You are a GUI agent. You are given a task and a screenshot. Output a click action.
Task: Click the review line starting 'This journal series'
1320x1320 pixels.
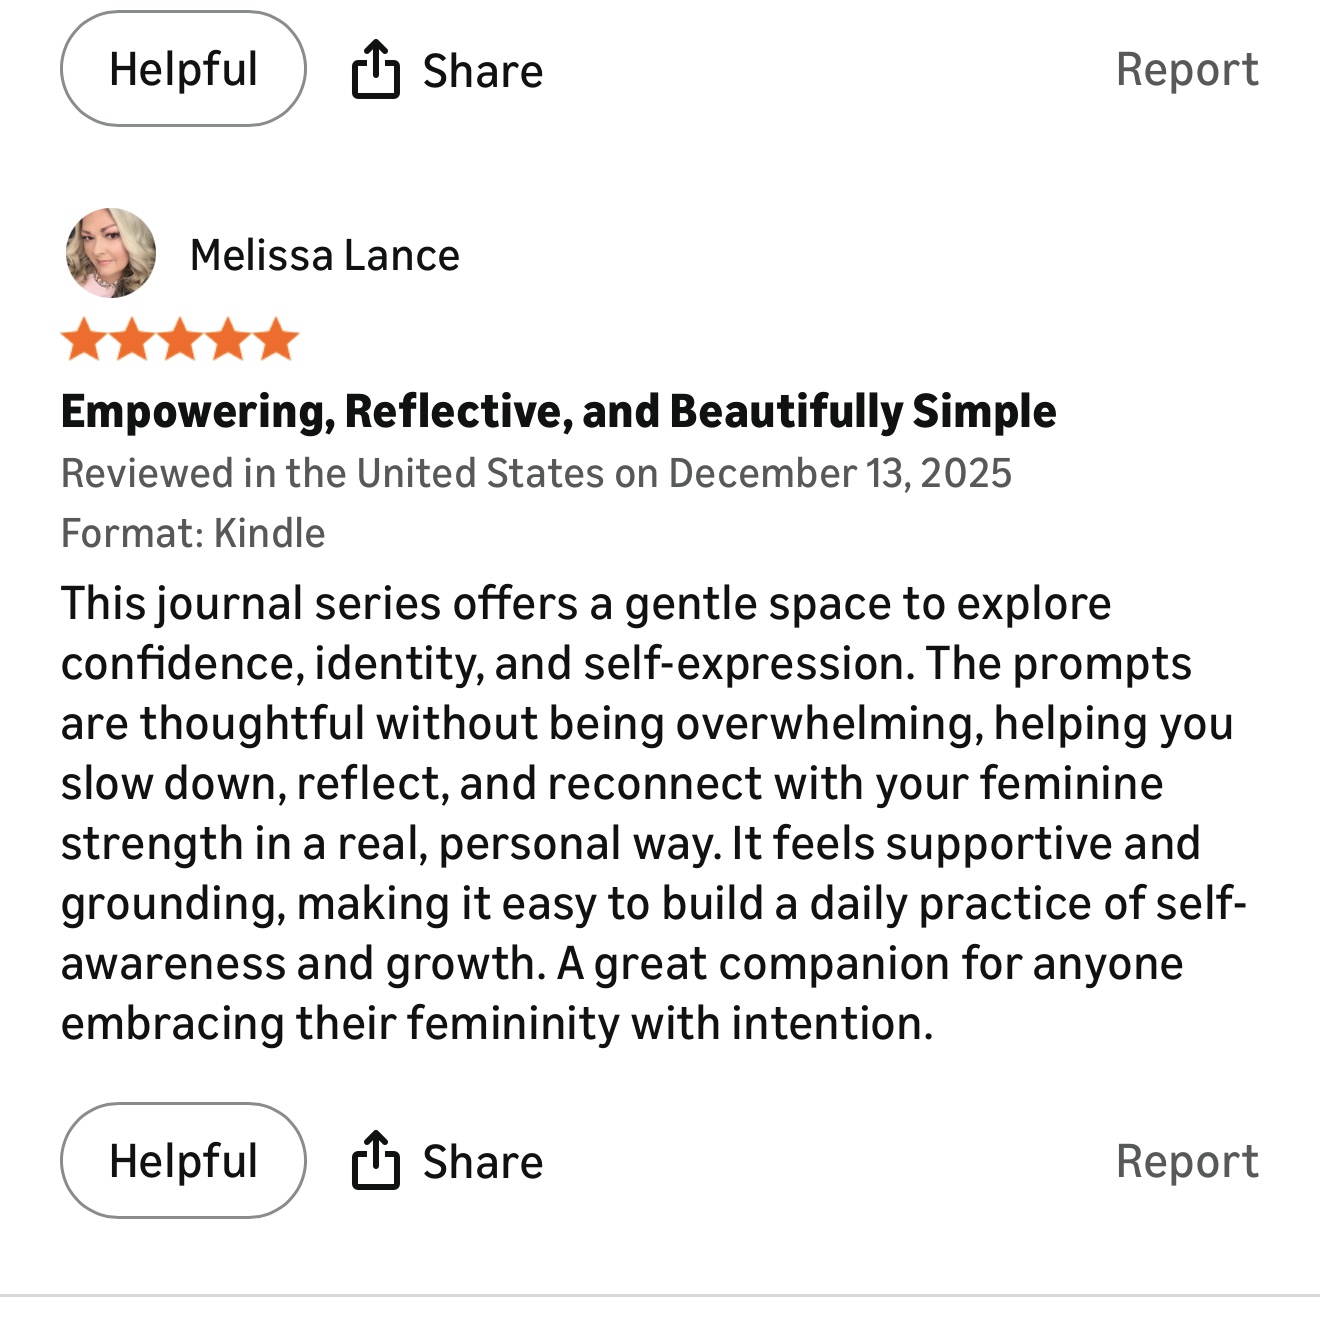pyautogui.click(x=585, y=603)
